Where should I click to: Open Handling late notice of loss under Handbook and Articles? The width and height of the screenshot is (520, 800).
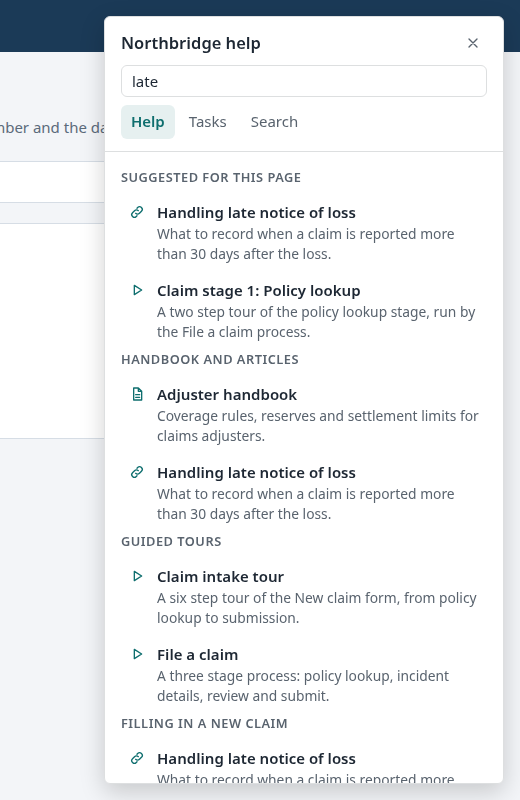pyautogui.click(x=256, y=473)
